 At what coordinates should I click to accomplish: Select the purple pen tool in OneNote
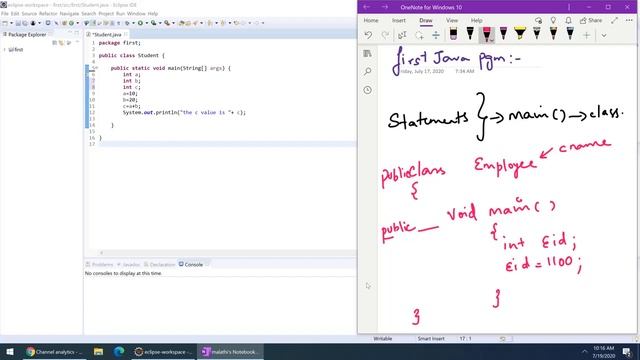pos(503,34)
